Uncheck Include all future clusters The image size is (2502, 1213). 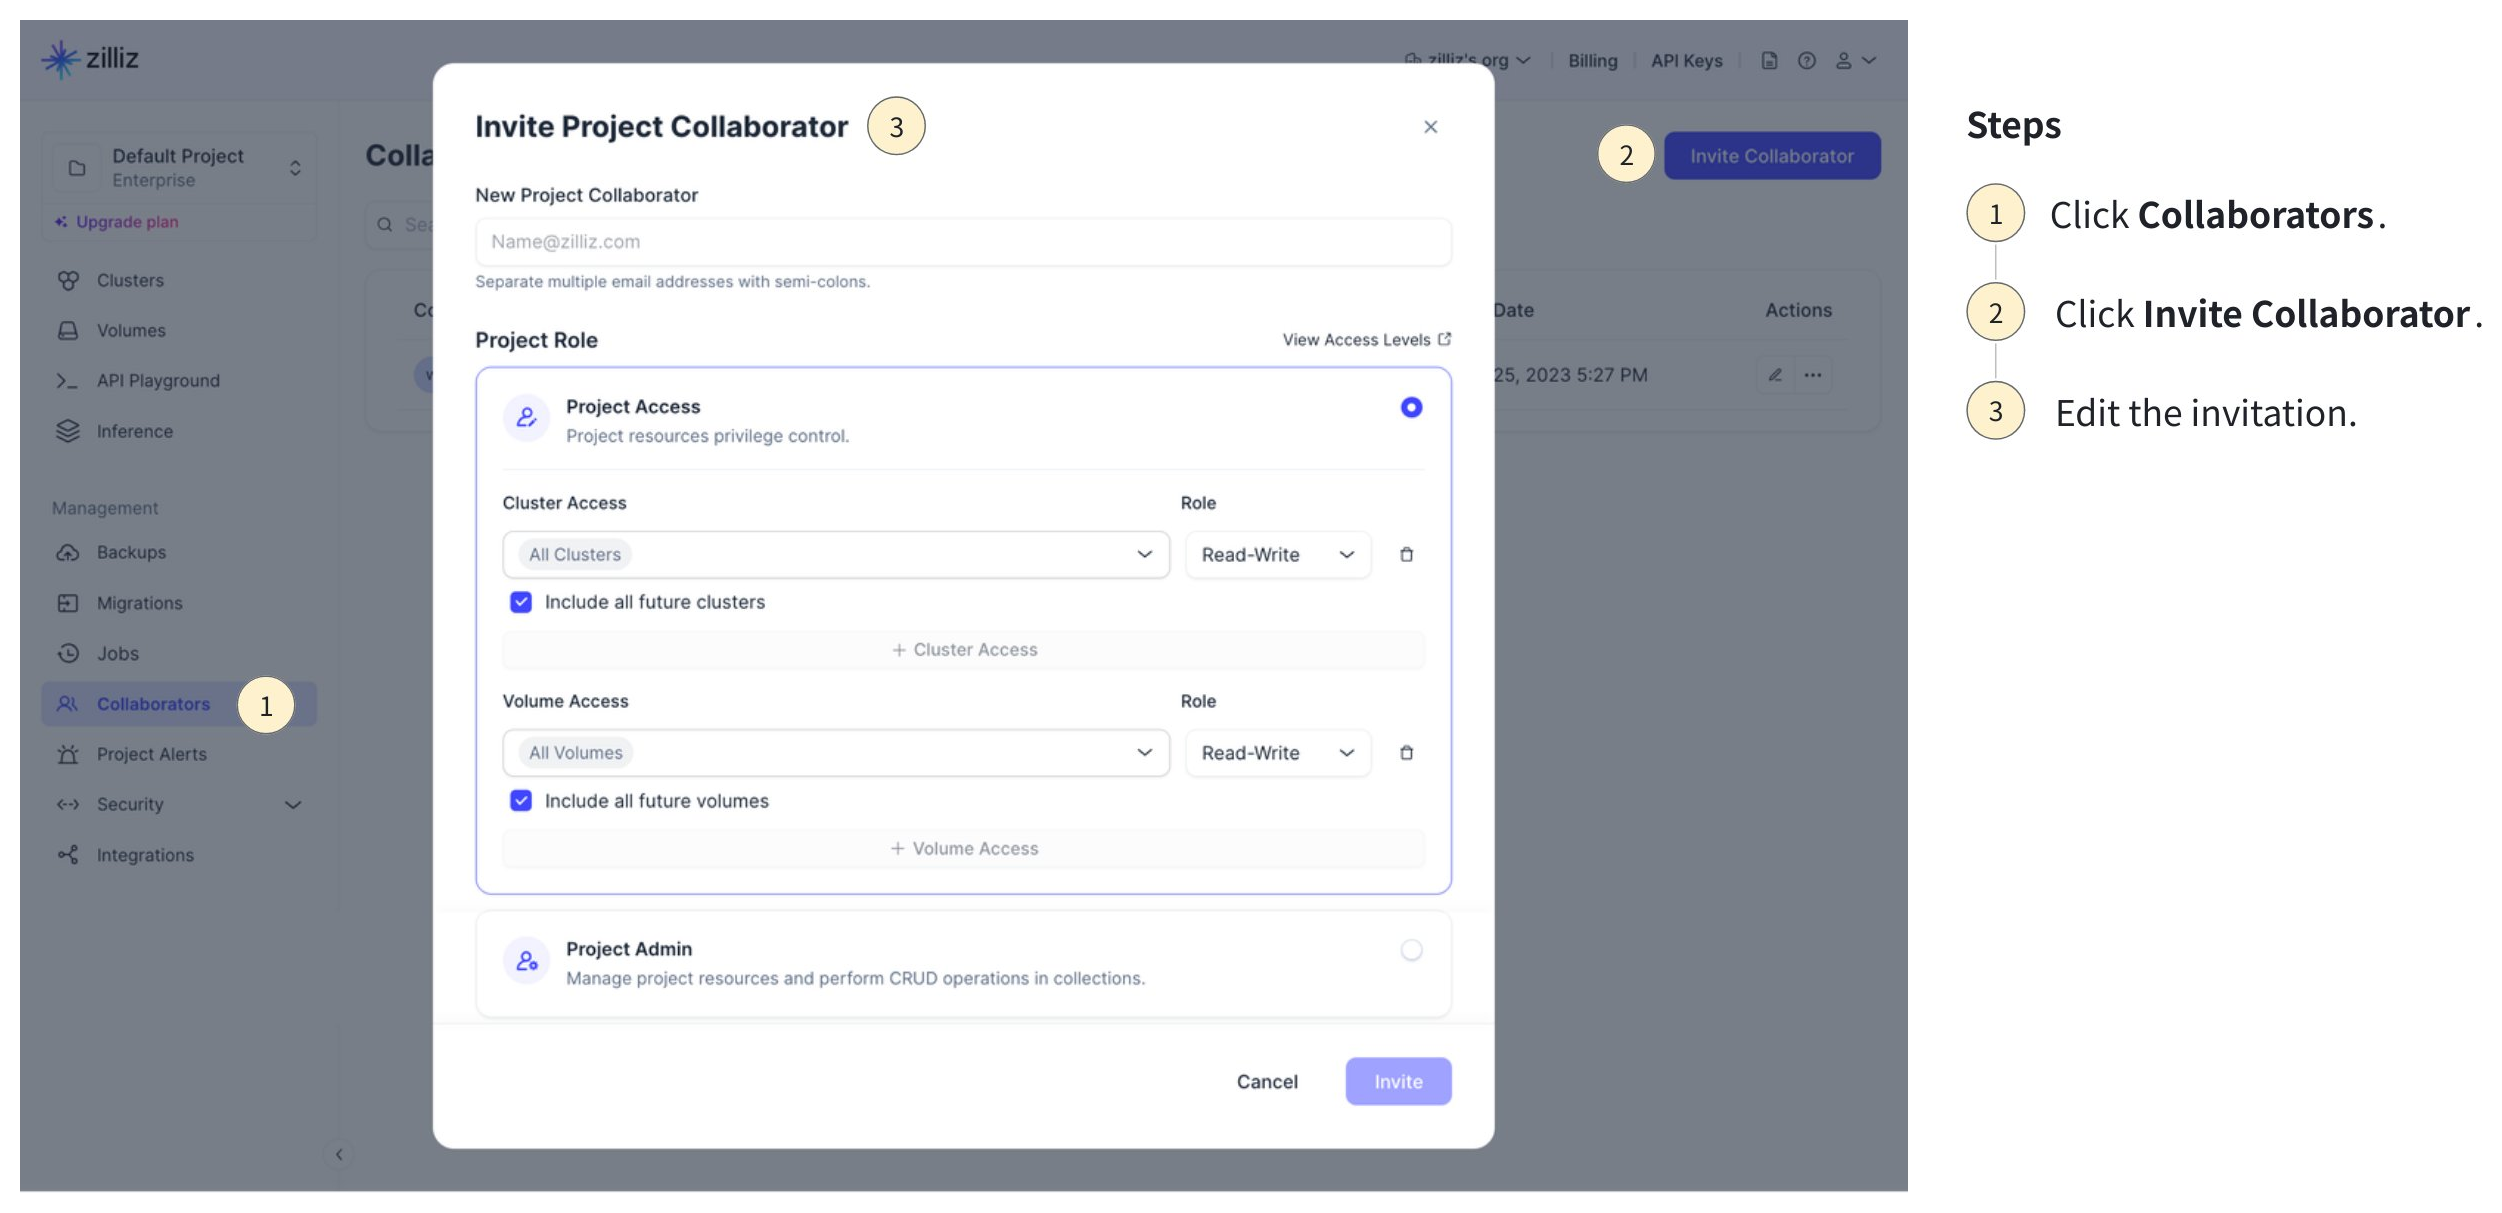(521, 602)
